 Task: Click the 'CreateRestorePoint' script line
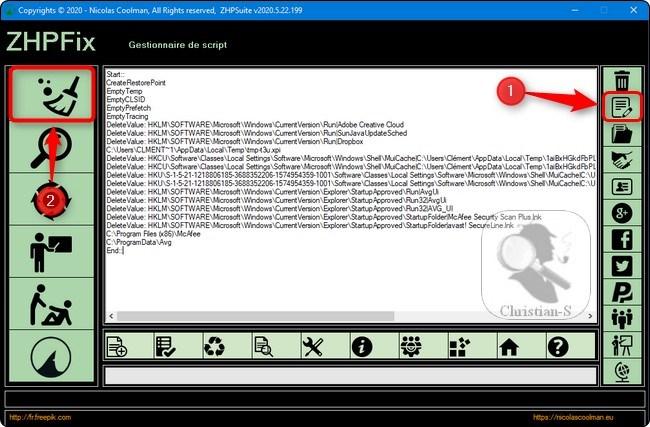(x=136, y=82)
